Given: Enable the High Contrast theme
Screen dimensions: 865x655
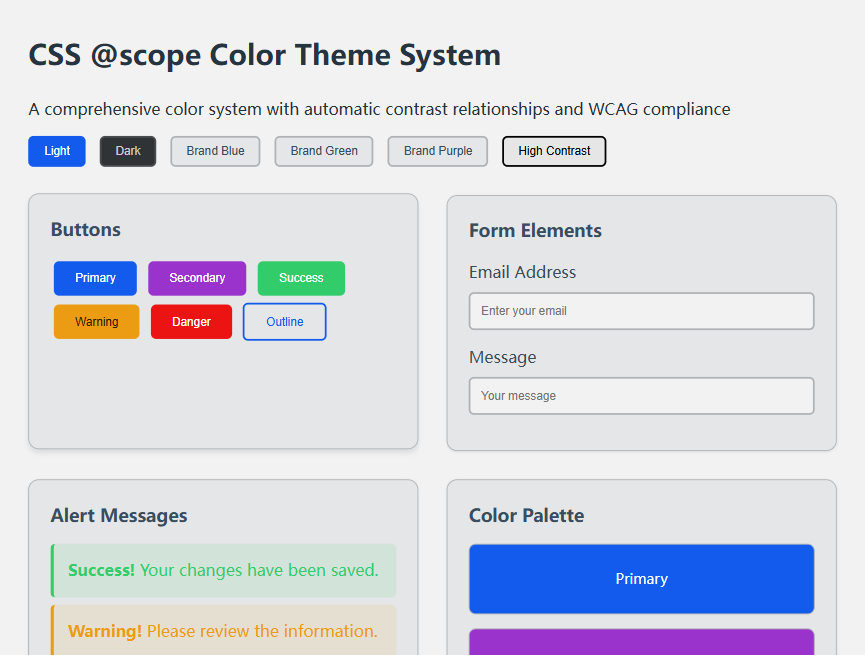Looking at the screenshot, I should pyautogui.click(x=554, y=151).
